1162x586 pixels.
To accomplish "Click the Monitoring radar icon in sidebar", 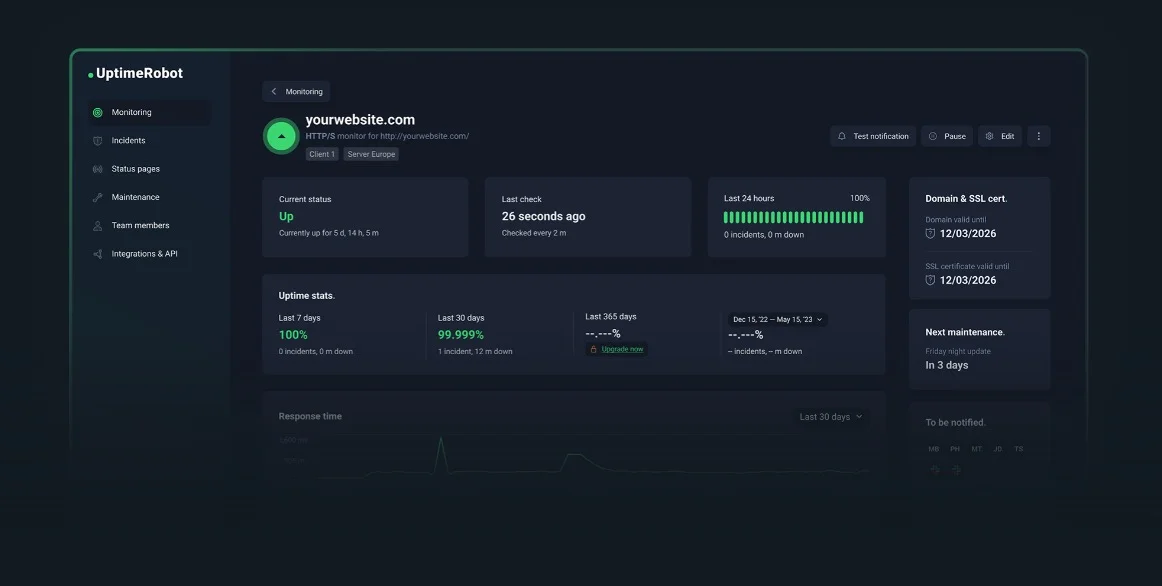I will point(97,113).
